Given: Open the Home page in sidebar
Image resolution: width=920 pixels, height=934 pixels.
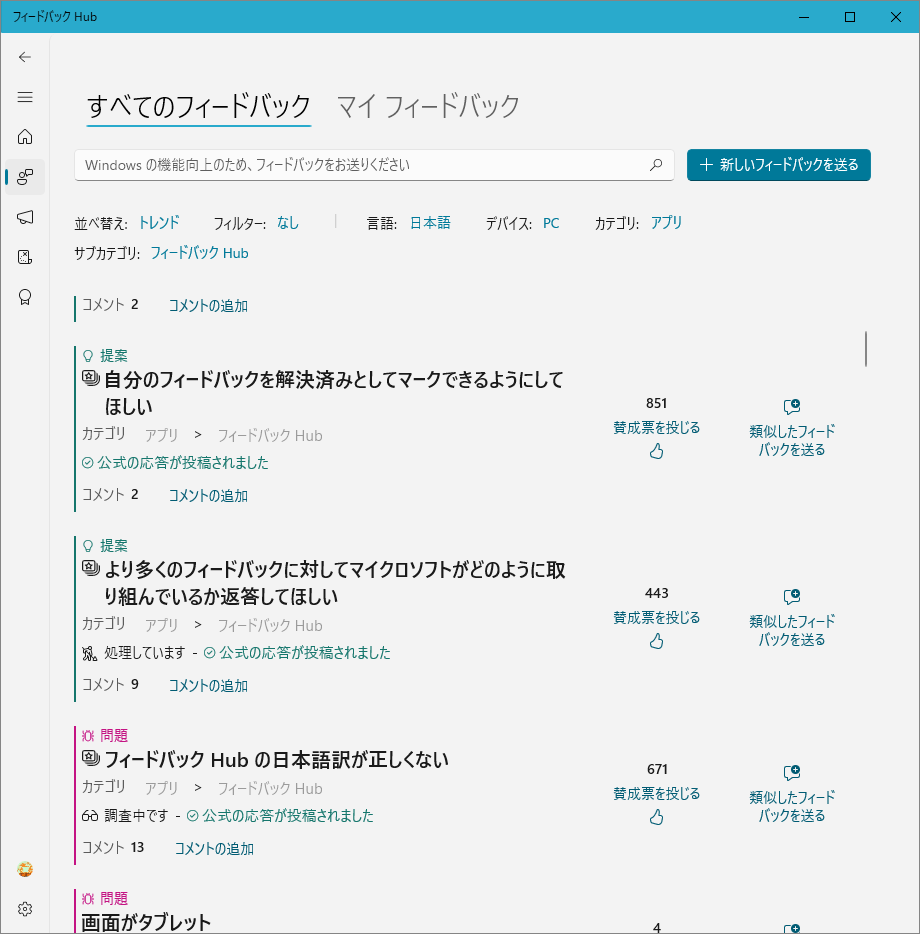Looking at the screenshot, I should (x=25, y=137).
